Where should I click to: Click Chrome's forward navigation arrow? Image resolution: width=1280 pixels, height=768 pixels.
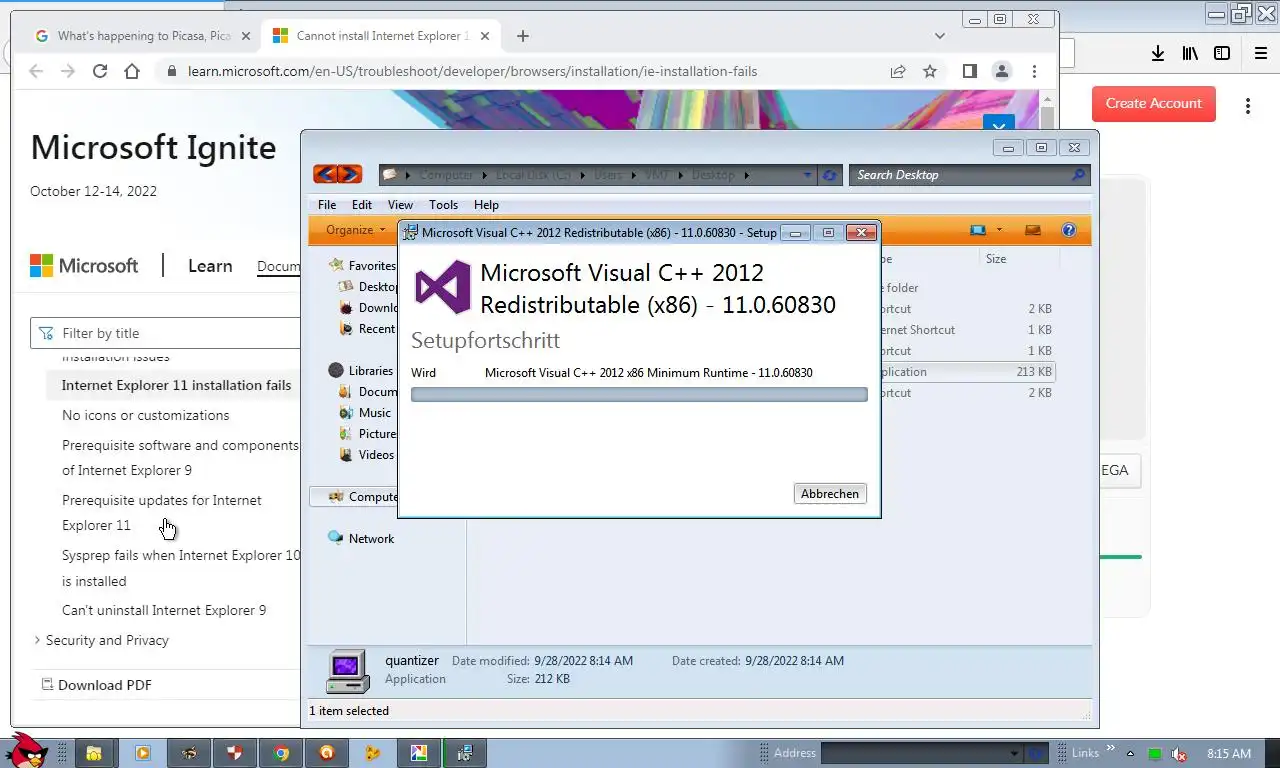tap(68, 71)
